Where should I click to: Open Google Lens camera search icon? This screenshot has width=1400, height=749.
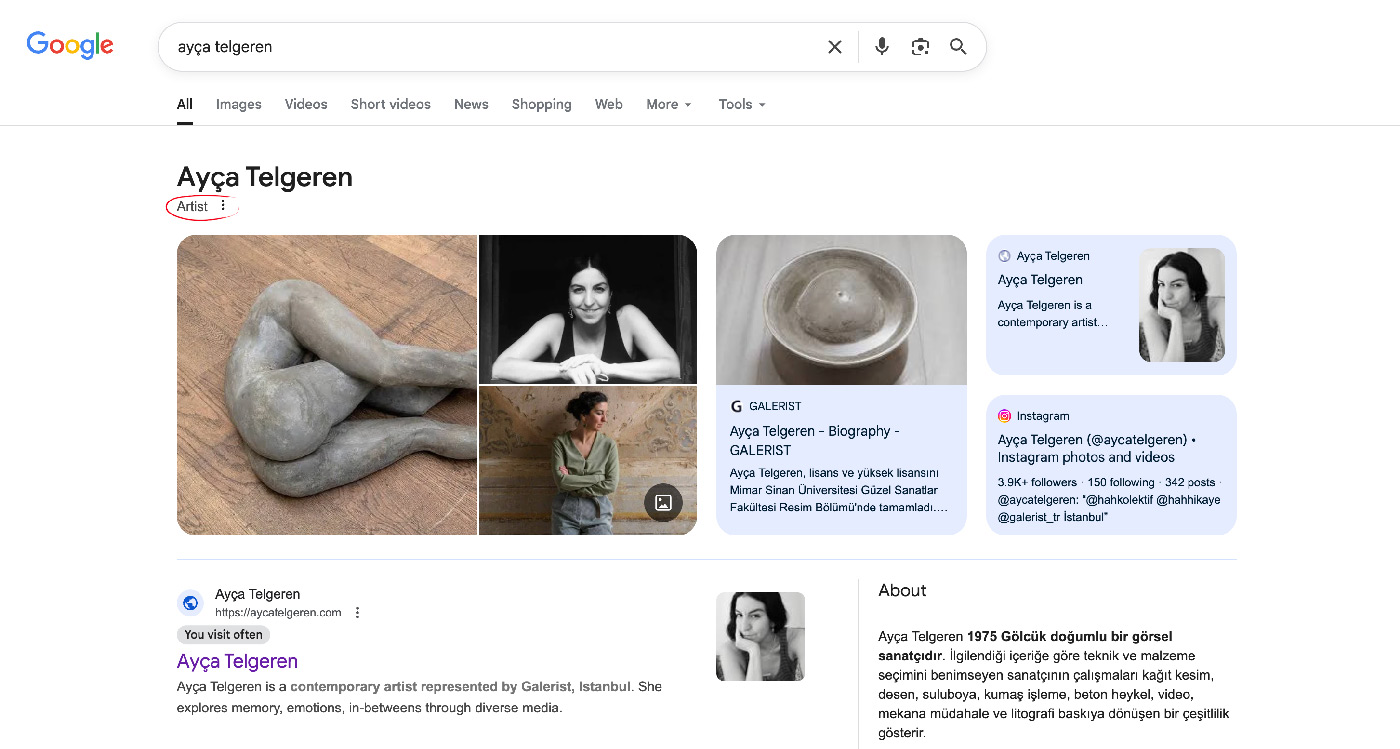920,47
